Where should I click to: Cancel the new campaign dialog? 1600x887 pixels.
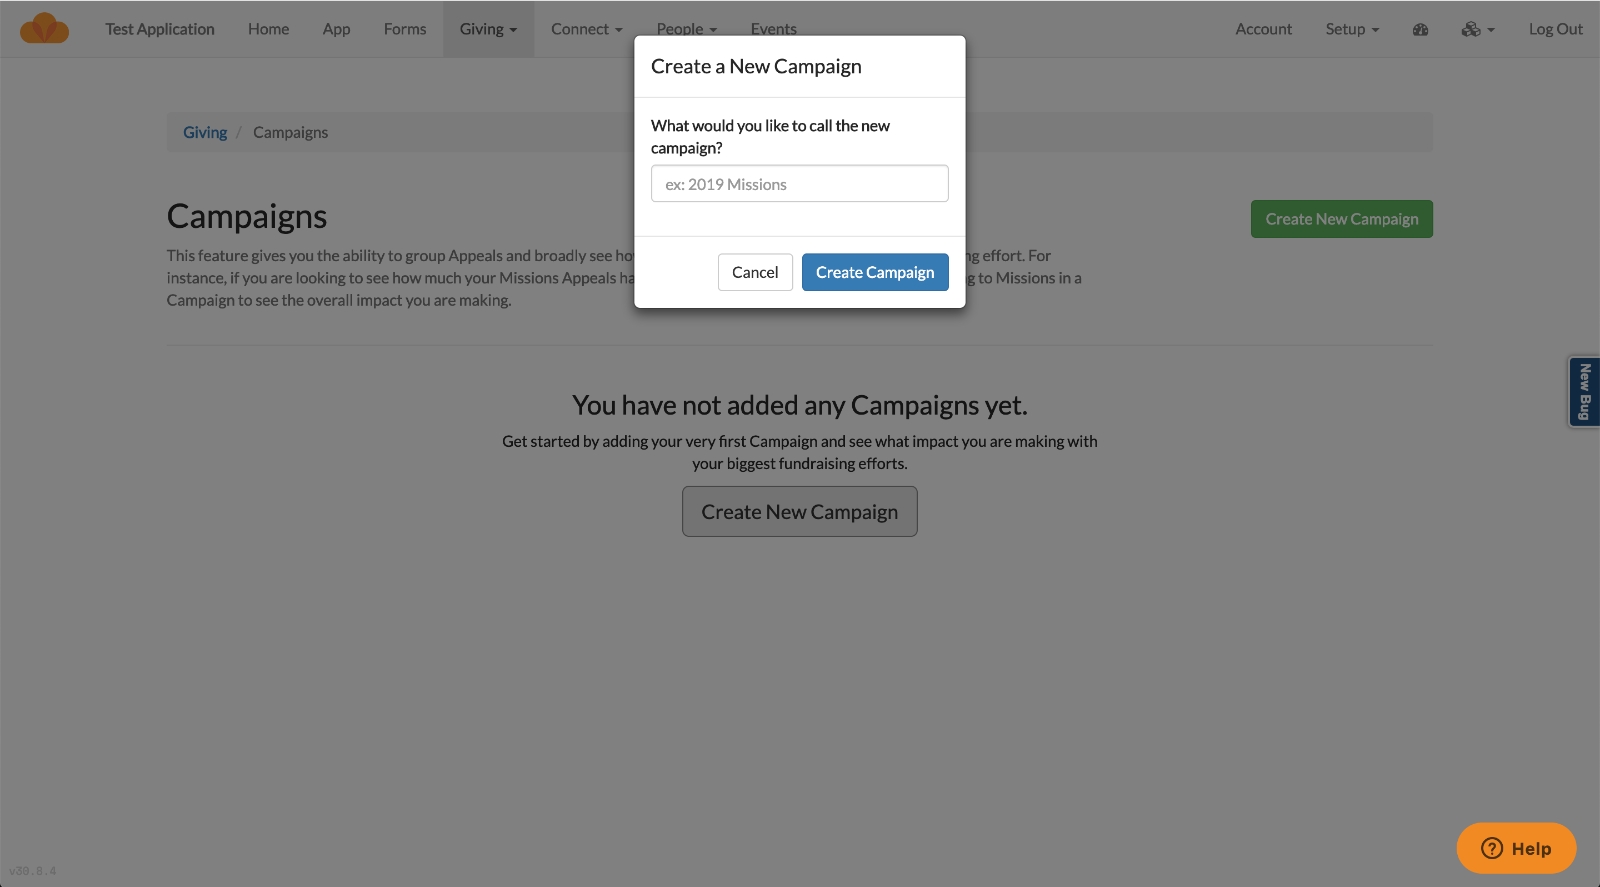[x=755, y=271]
